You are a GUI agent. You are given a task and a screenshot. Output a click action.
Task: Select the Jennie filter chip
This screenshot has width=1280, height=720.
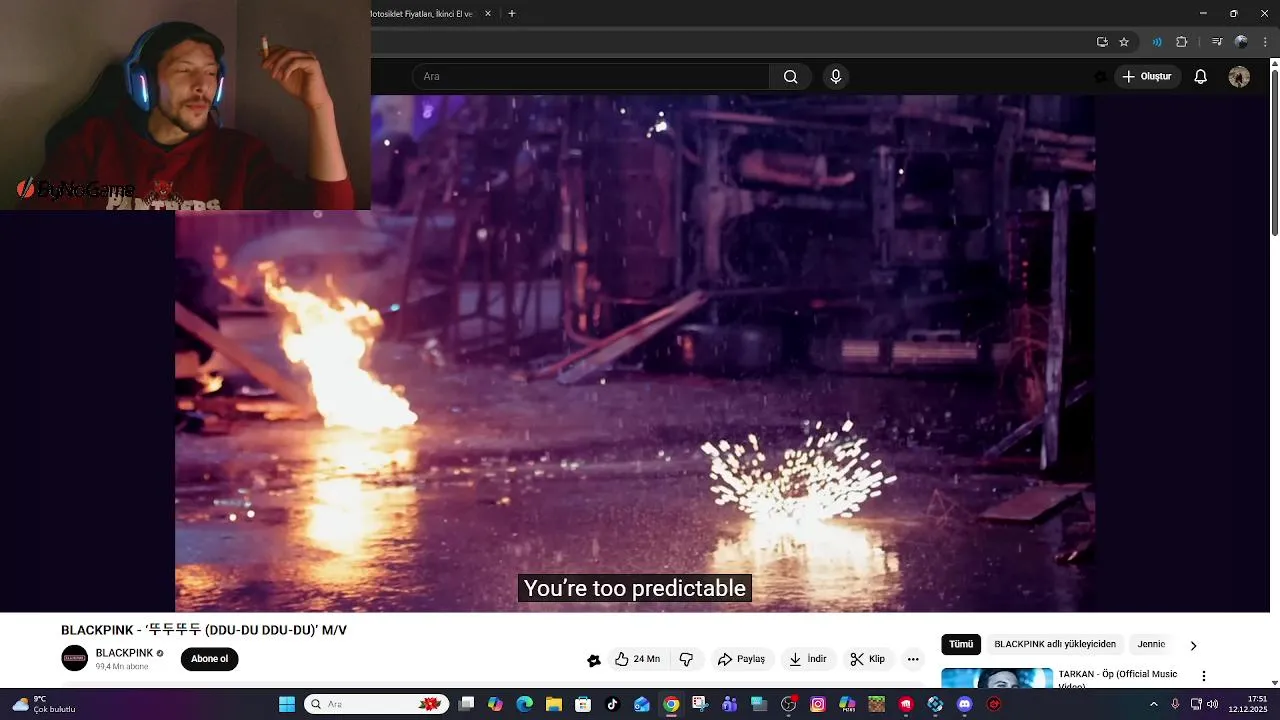[x=1151, y=645]
